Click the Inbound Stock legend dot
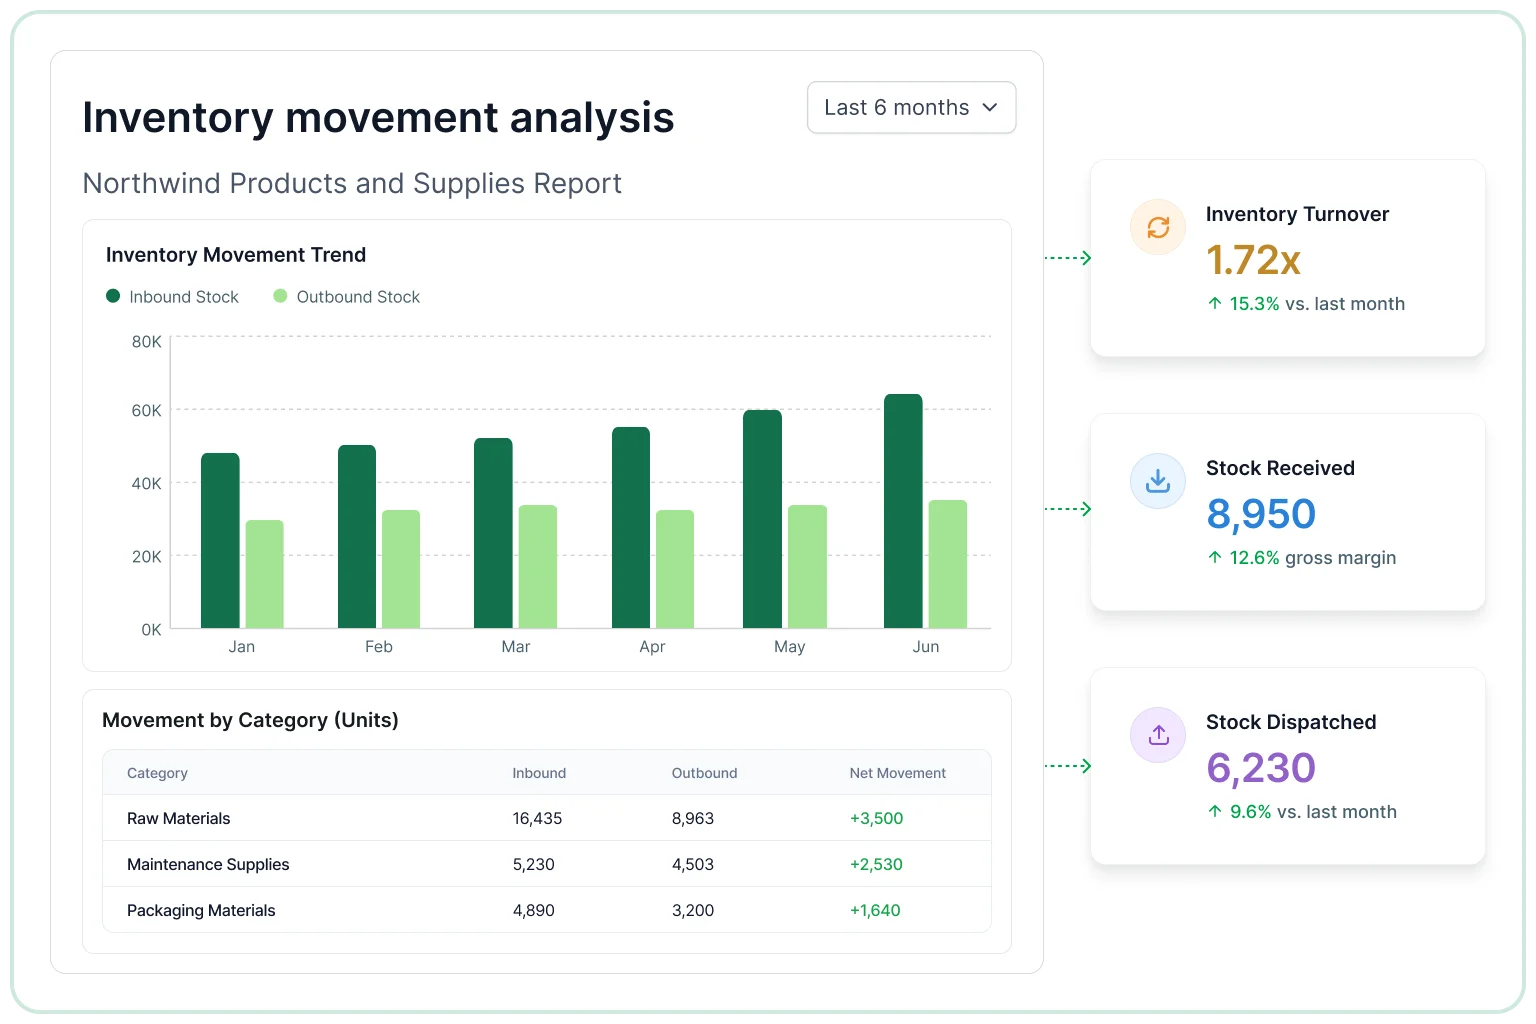Image resolution: width=1536 pixels, height=1024 pixels. (113, 296)
